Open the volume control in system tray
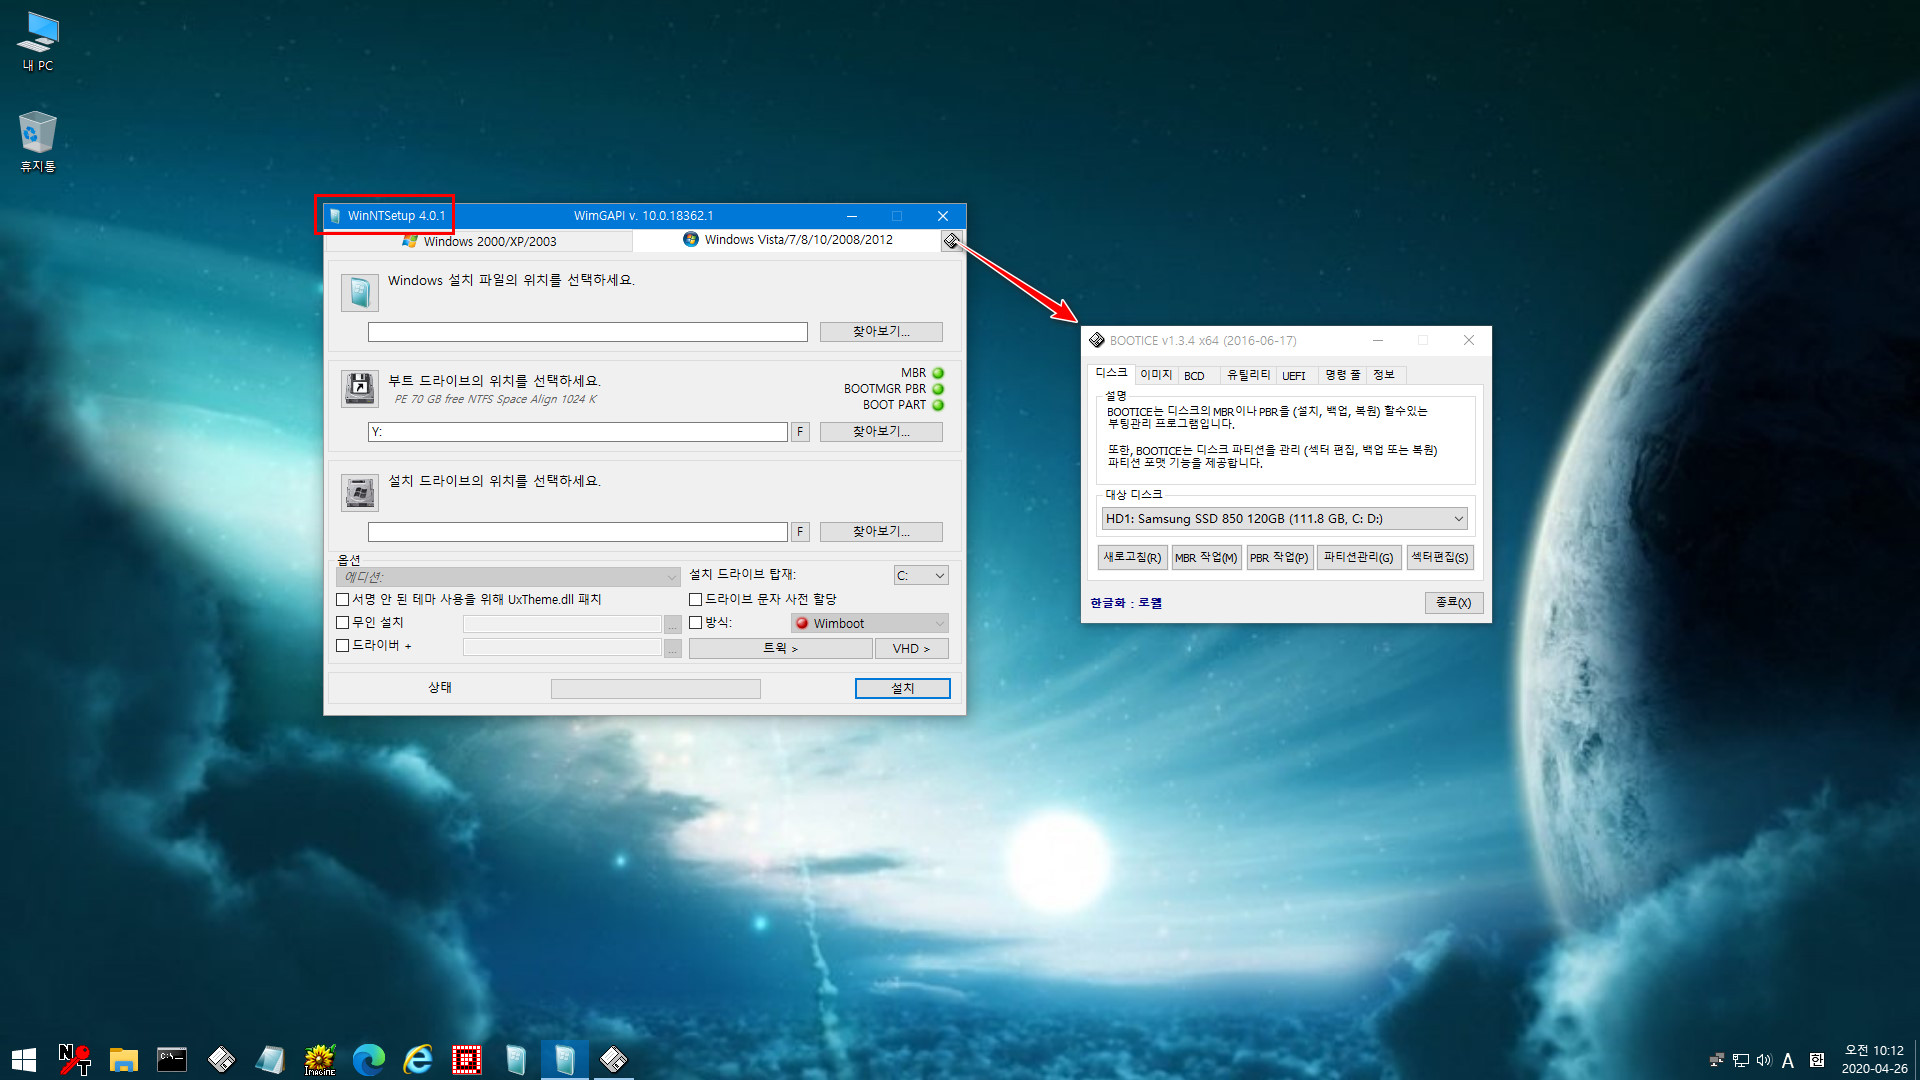The height and width of the screenshot is (1080, 1920). click(x=1764, y=1060)
